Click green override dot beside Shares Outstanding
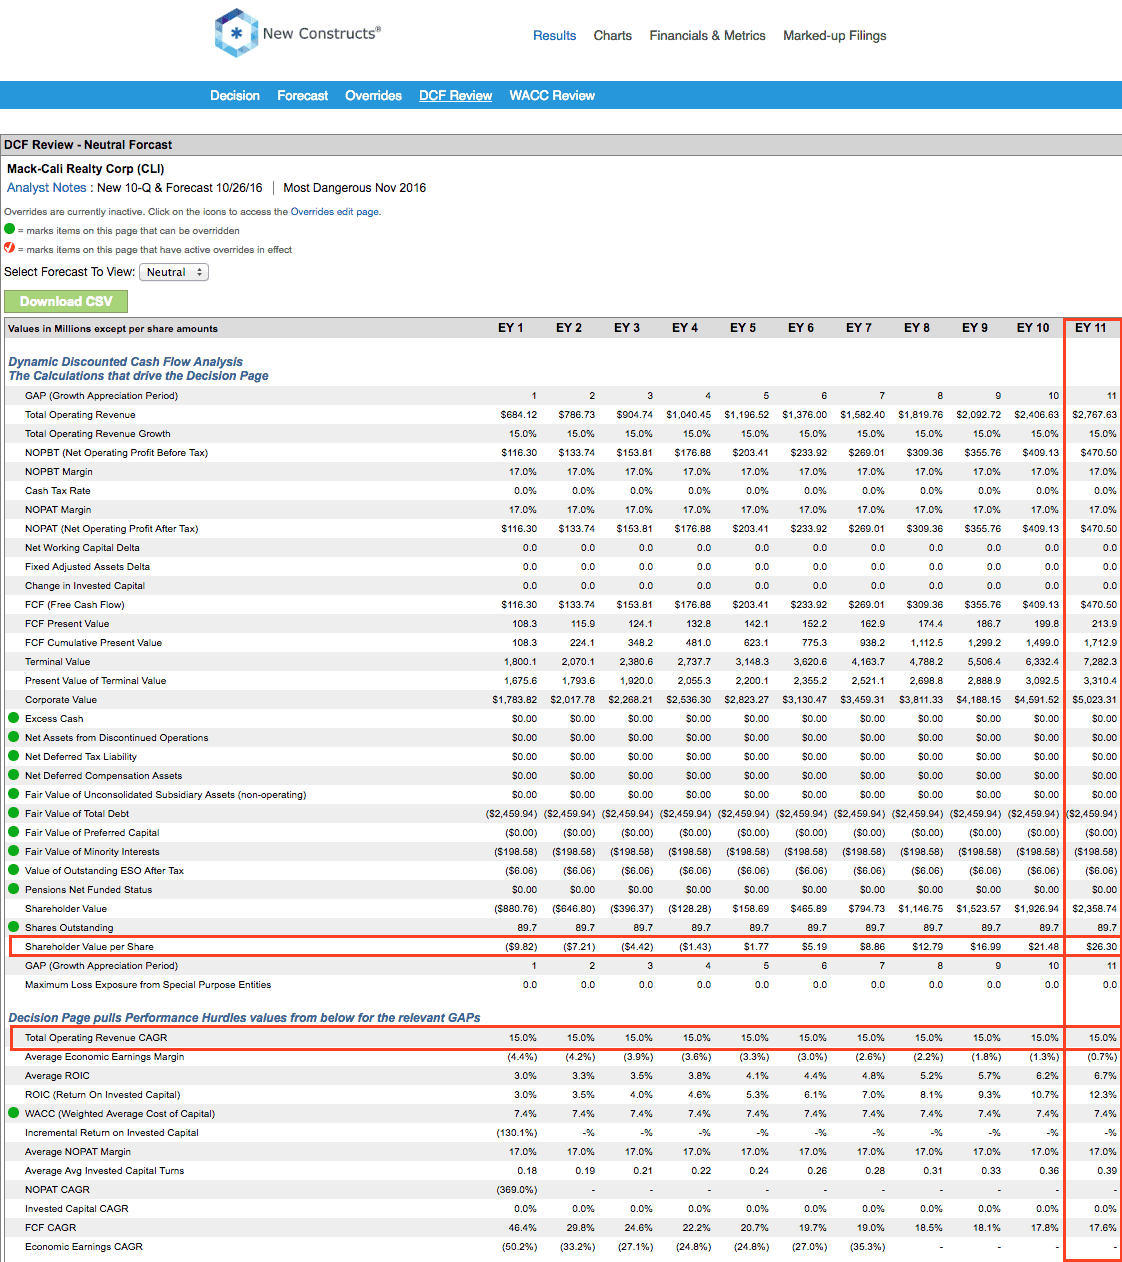Screen dimensions: 1122x1262 coord(14,927)
